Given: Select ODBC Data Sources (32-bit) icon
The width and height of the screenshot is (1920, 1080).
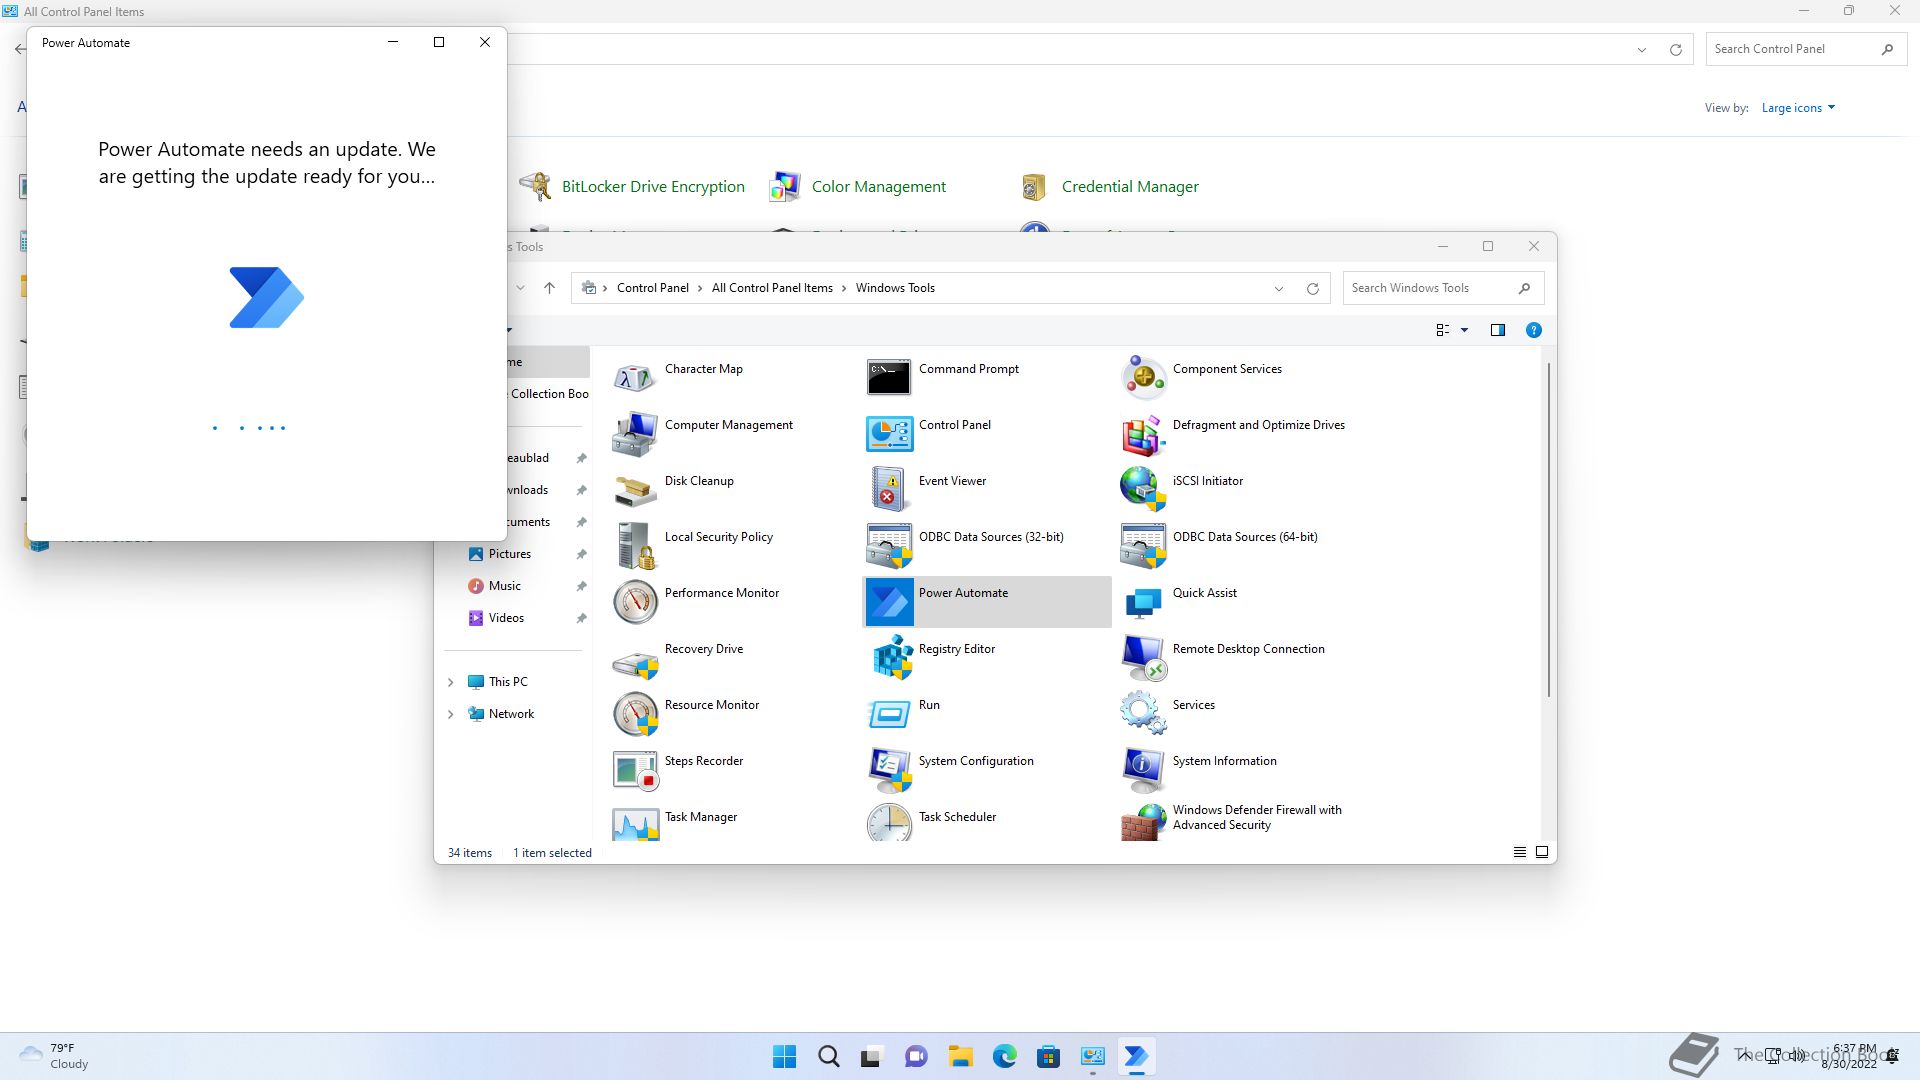Looking at the screenshot, I should tap(889, 546).
